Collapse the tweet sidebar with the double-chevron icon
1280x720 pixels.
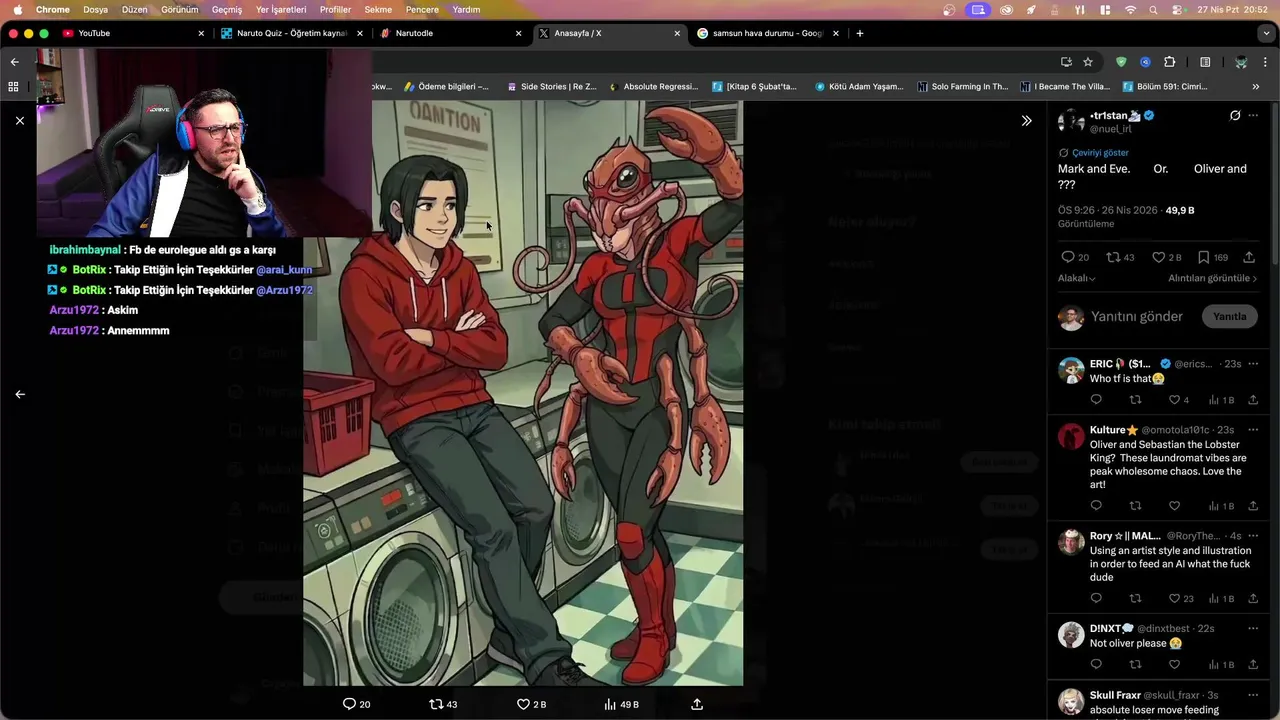coord(1026,120)
